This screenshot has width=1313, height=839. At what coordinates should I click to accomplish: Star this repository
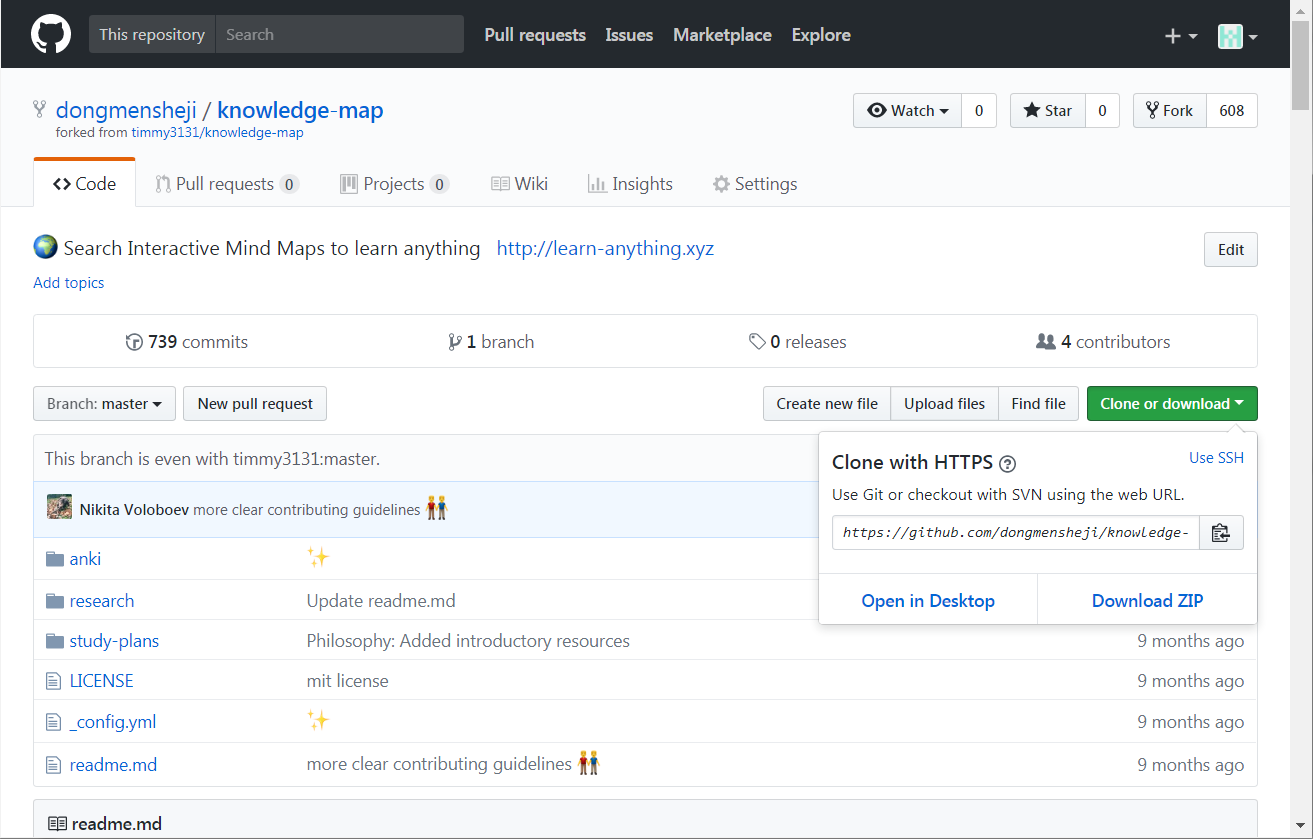coord(1048,111)
